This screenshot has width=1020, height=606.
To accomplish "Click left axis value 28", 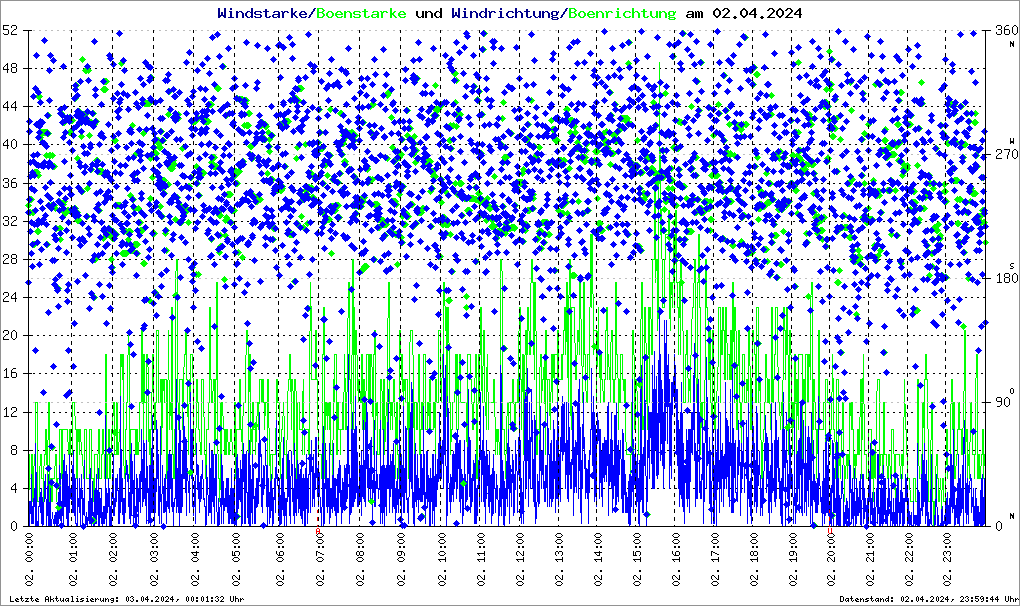I will [10, 259].
